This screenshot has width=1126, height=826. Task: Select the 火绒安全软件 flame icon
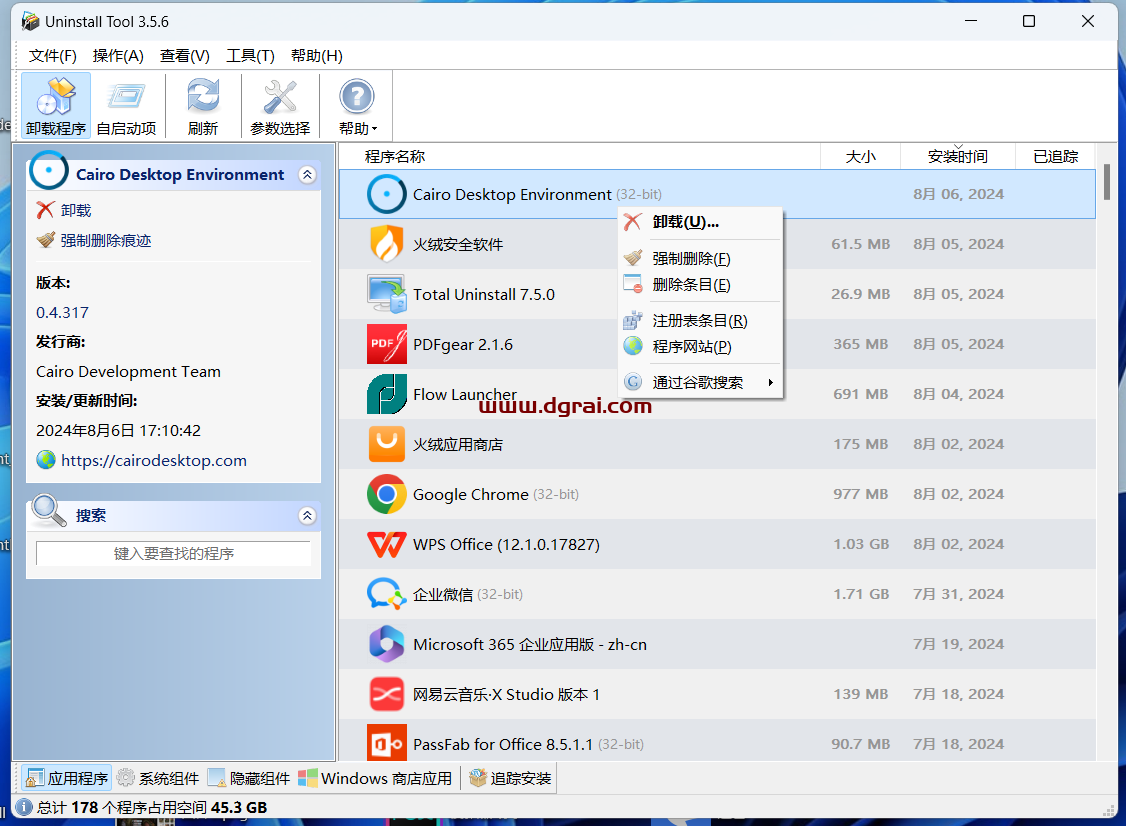(x=386, y=244)
